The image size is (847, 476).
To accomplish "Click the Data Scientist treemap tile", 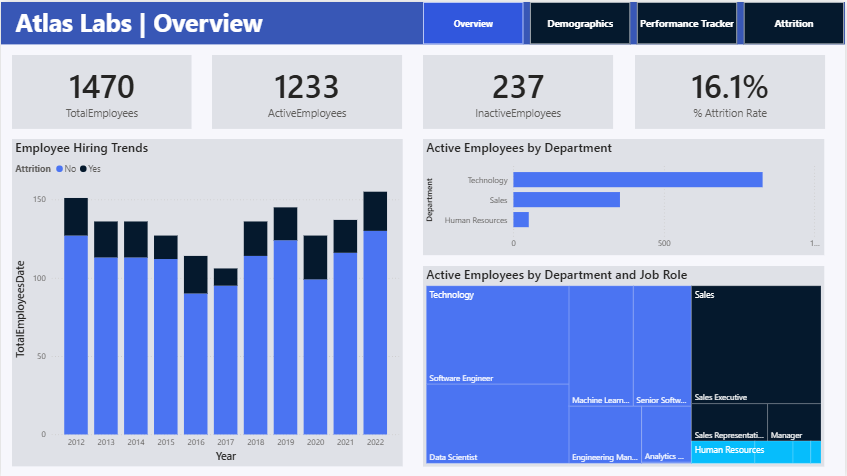I will point(498,424).
